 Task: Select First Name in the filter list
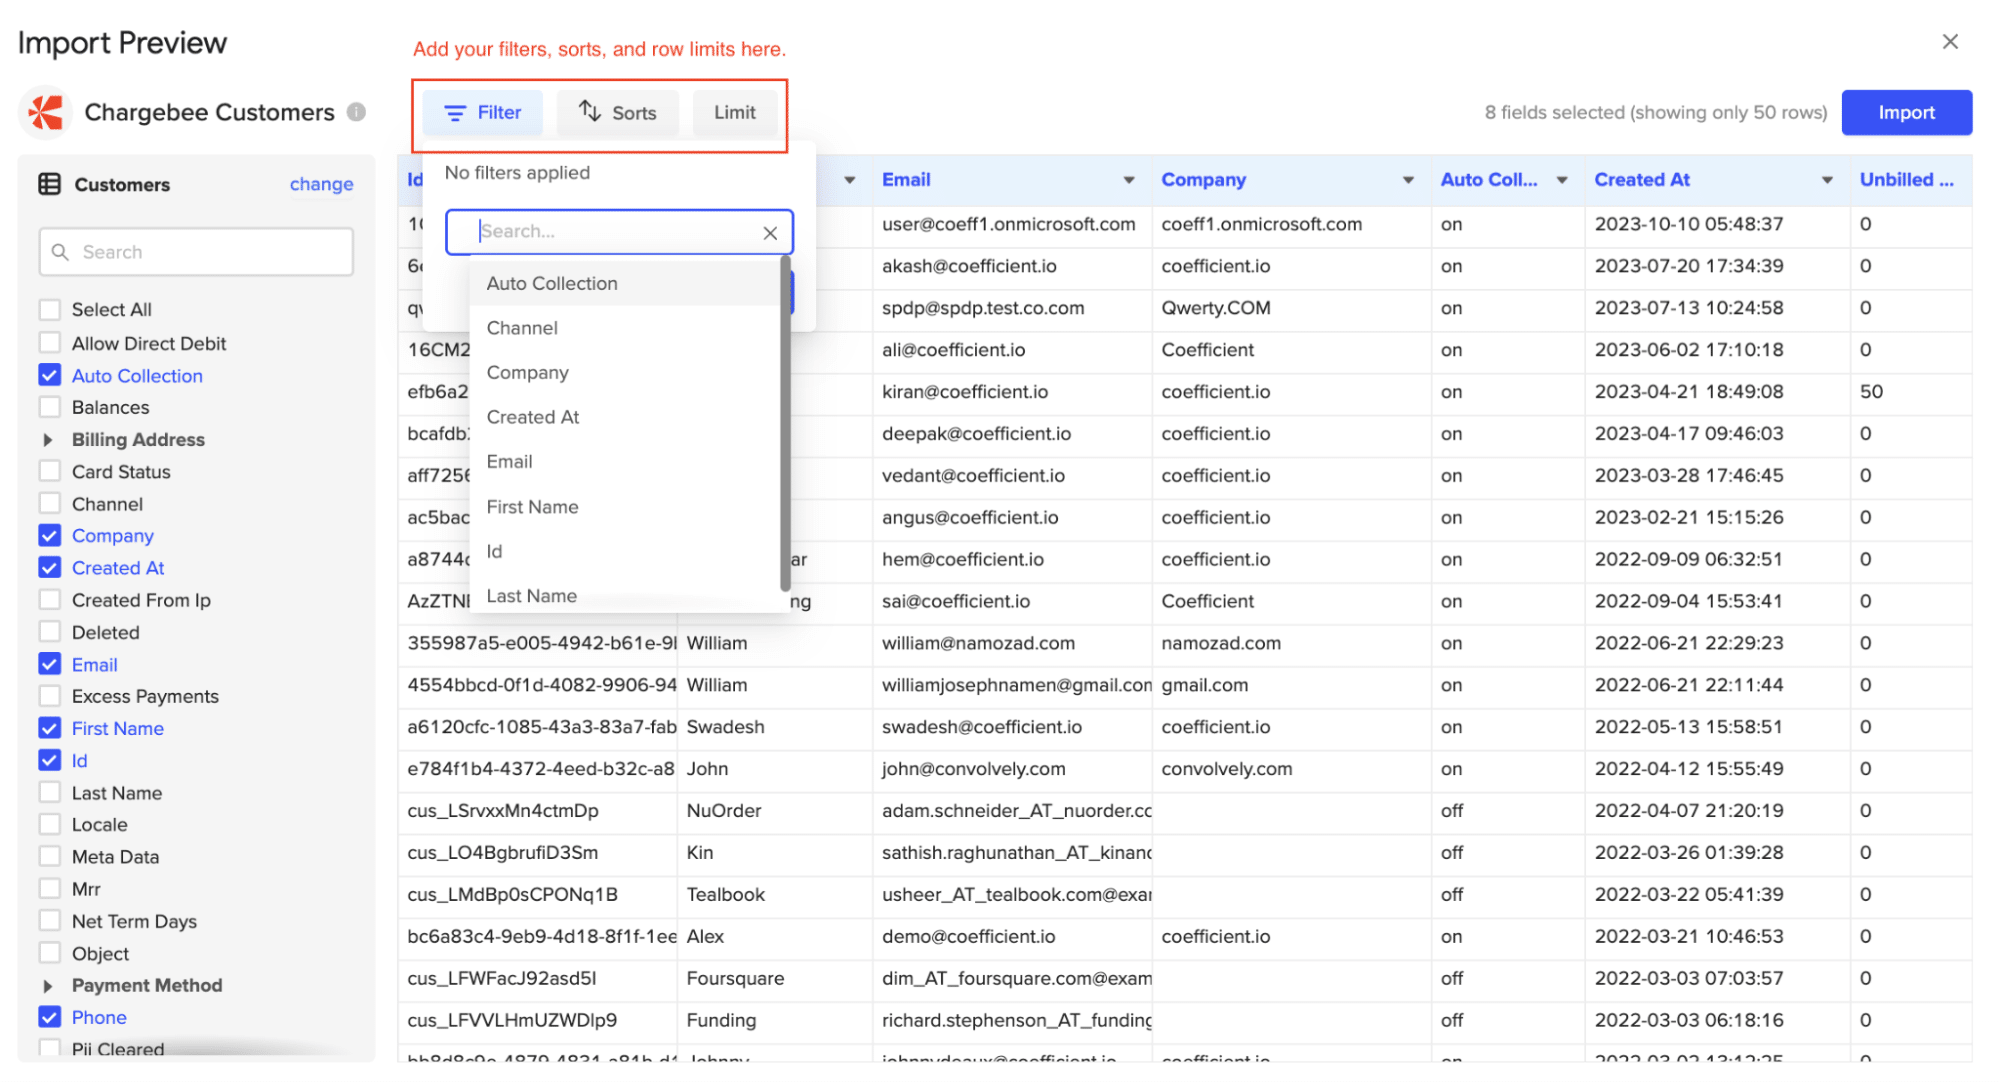click(532, 507)
